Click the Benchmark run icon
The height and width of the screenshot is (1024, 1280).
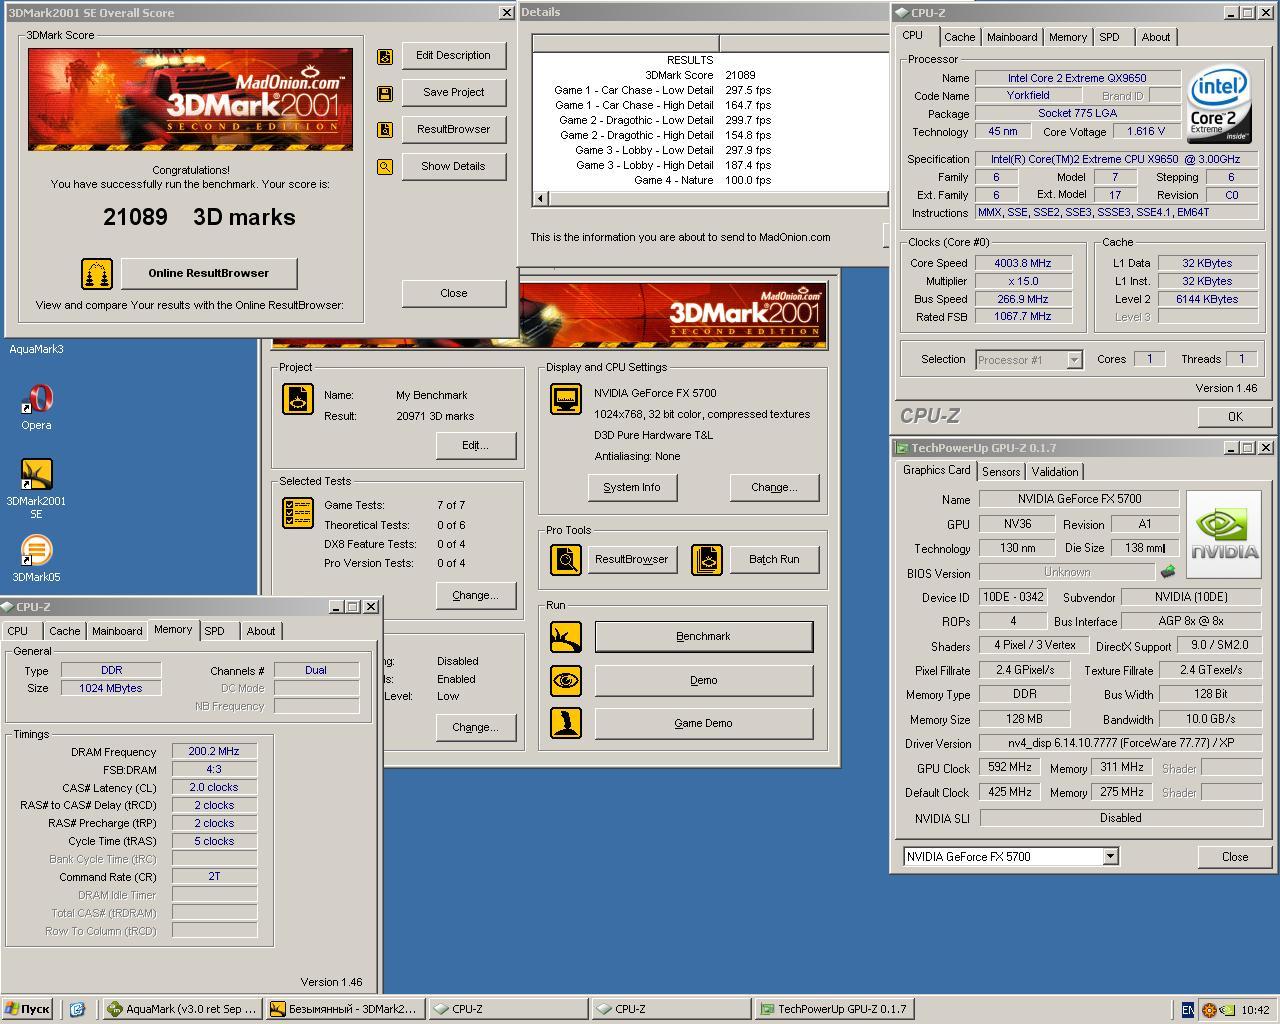566,637
